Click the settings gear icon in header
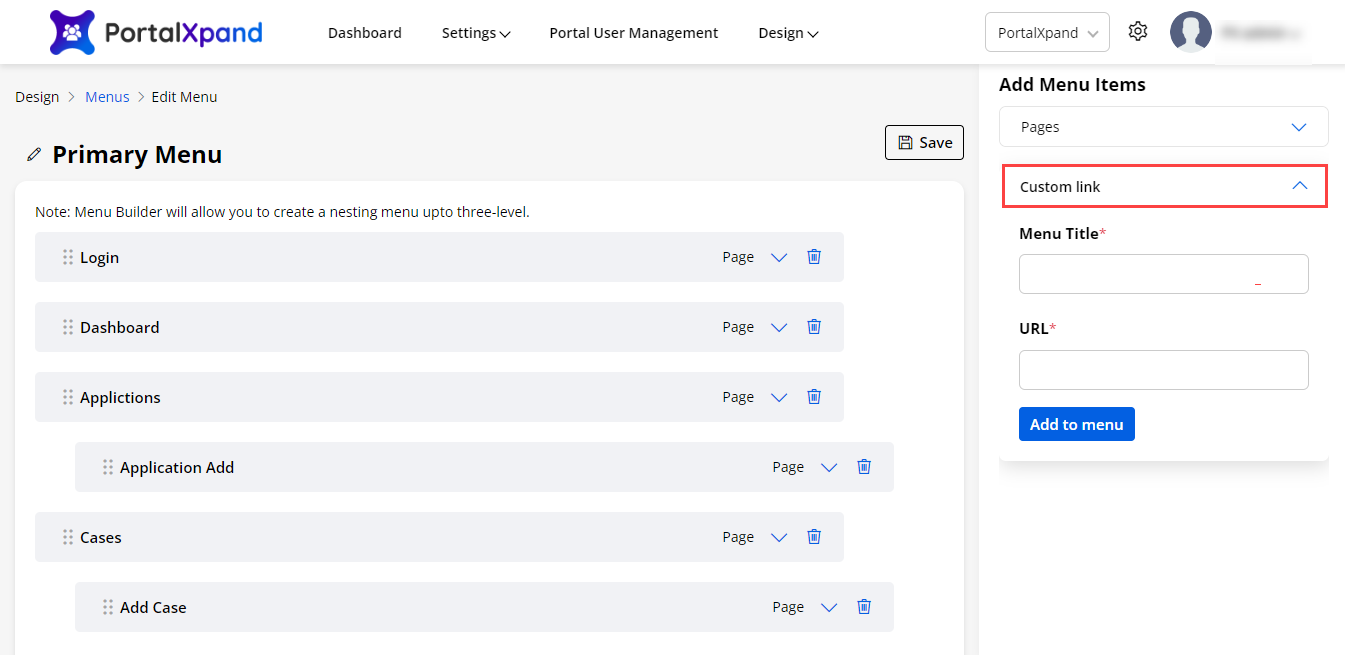The image size is (1345, 655). [x=1137, y=32]
